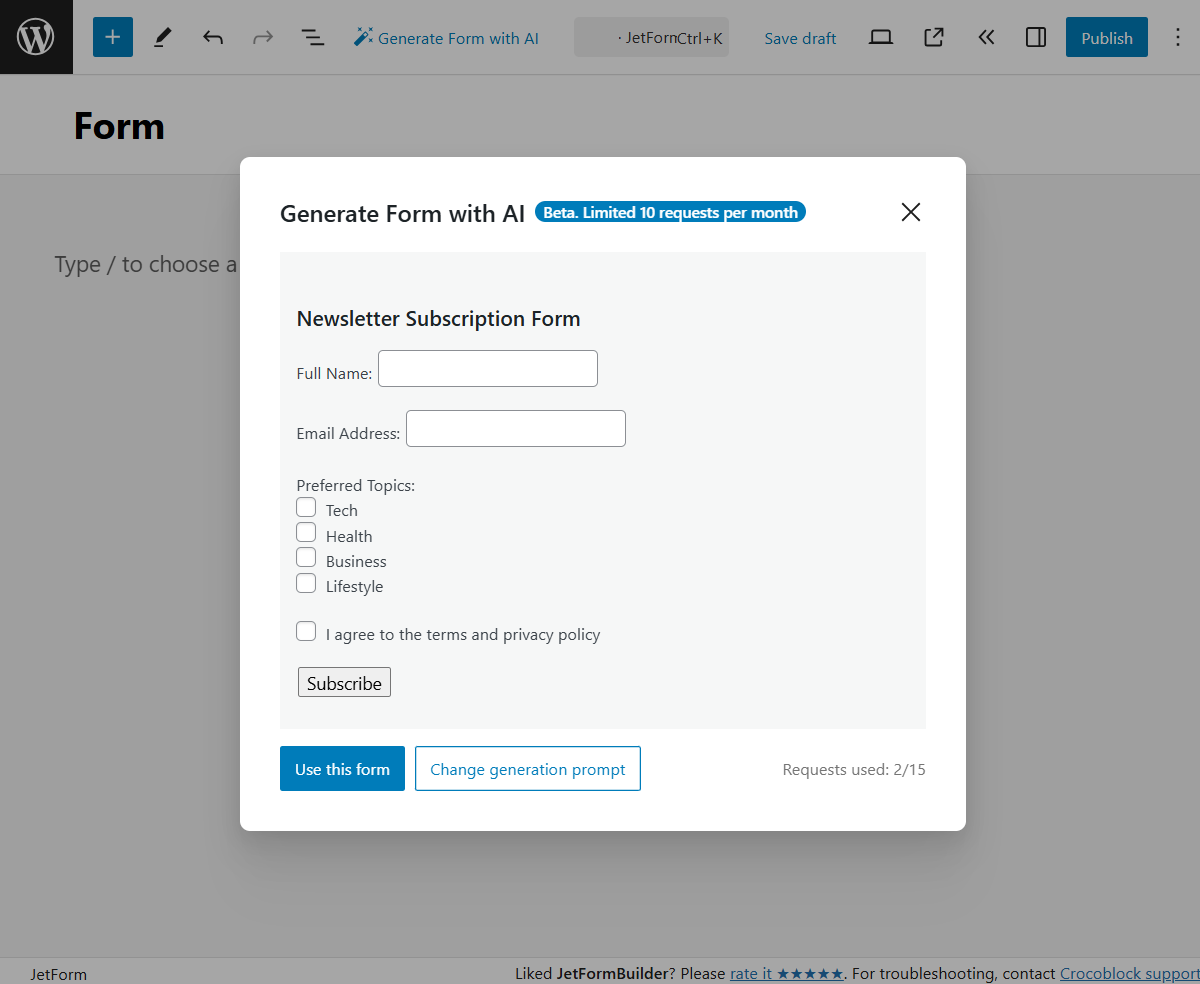Check the Health topic checkbox
The width and height of the screenshot is (1200, 984).
(x=306, y=531)
